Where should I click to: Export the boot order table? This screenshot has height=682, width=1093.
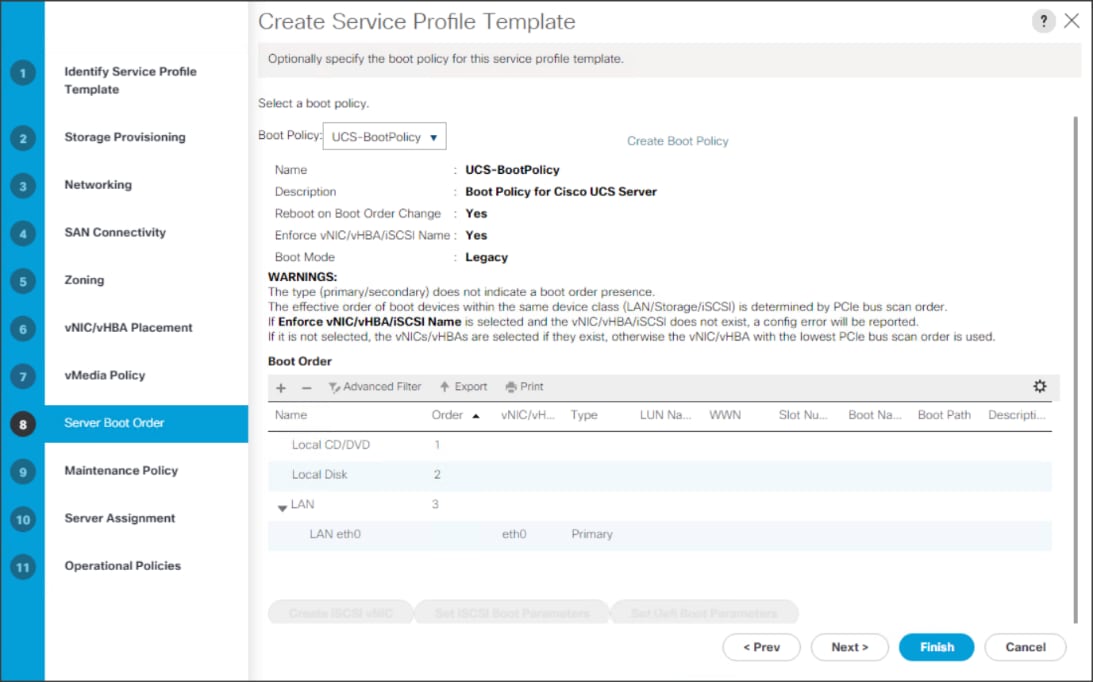click(x=463, y=387)
